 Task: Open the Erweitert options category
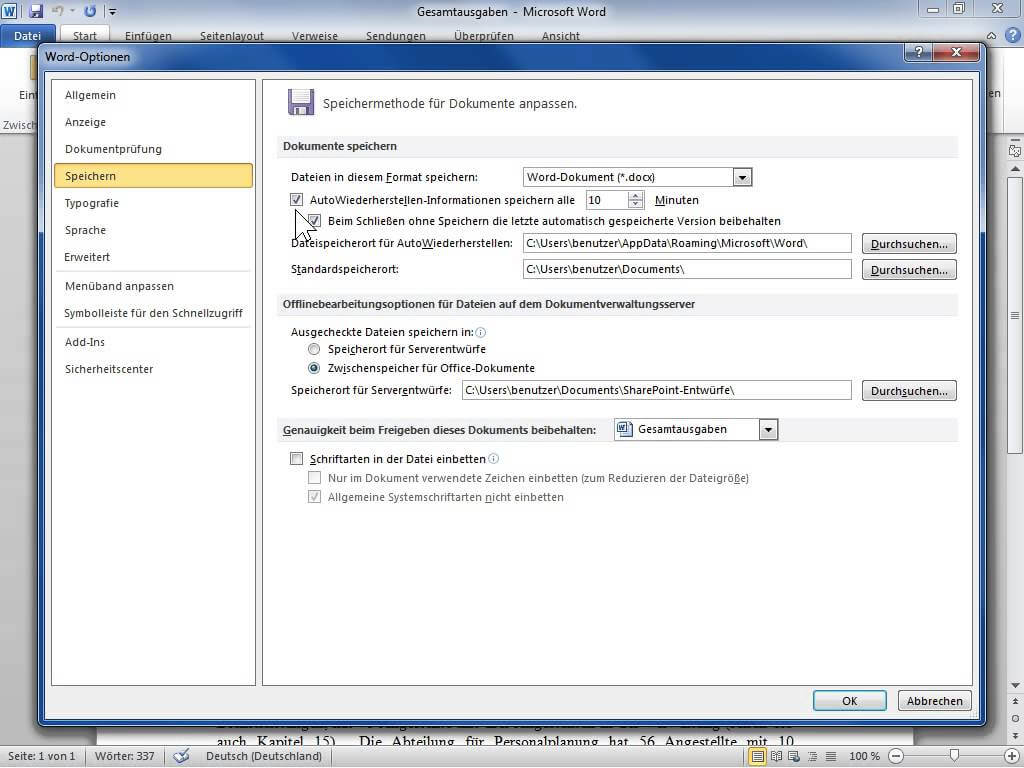coord(153,257)
